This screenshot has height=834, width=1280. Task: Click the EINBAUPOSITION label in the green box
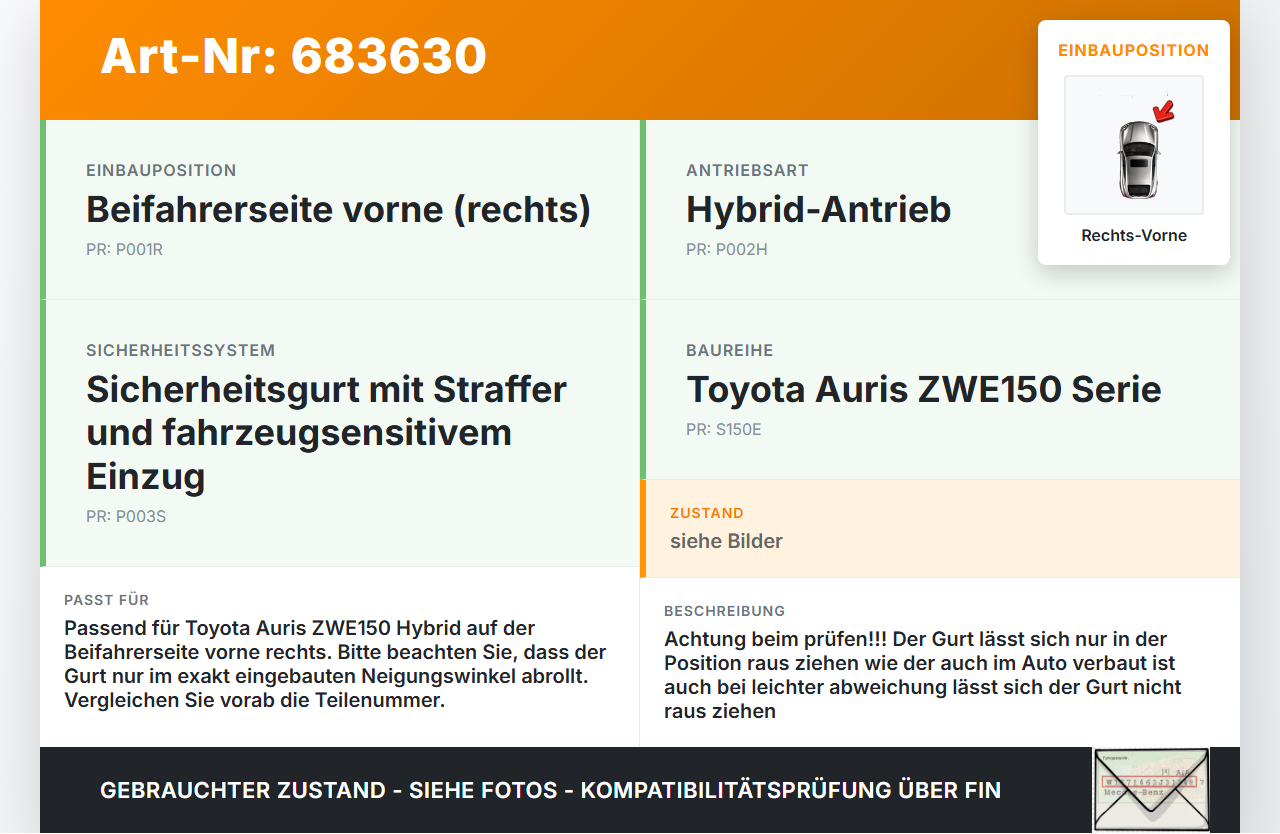[161, 171]
